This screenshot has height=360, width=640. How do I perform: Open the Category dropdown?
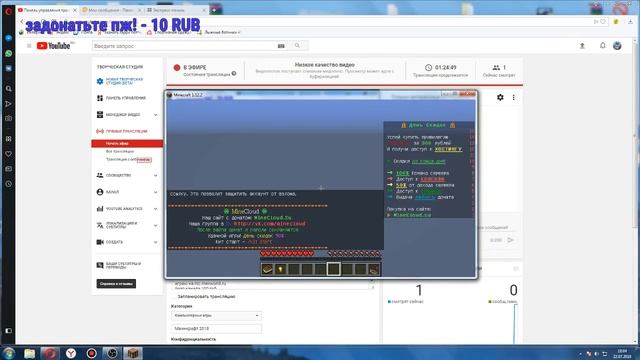[x=216, y=316]
